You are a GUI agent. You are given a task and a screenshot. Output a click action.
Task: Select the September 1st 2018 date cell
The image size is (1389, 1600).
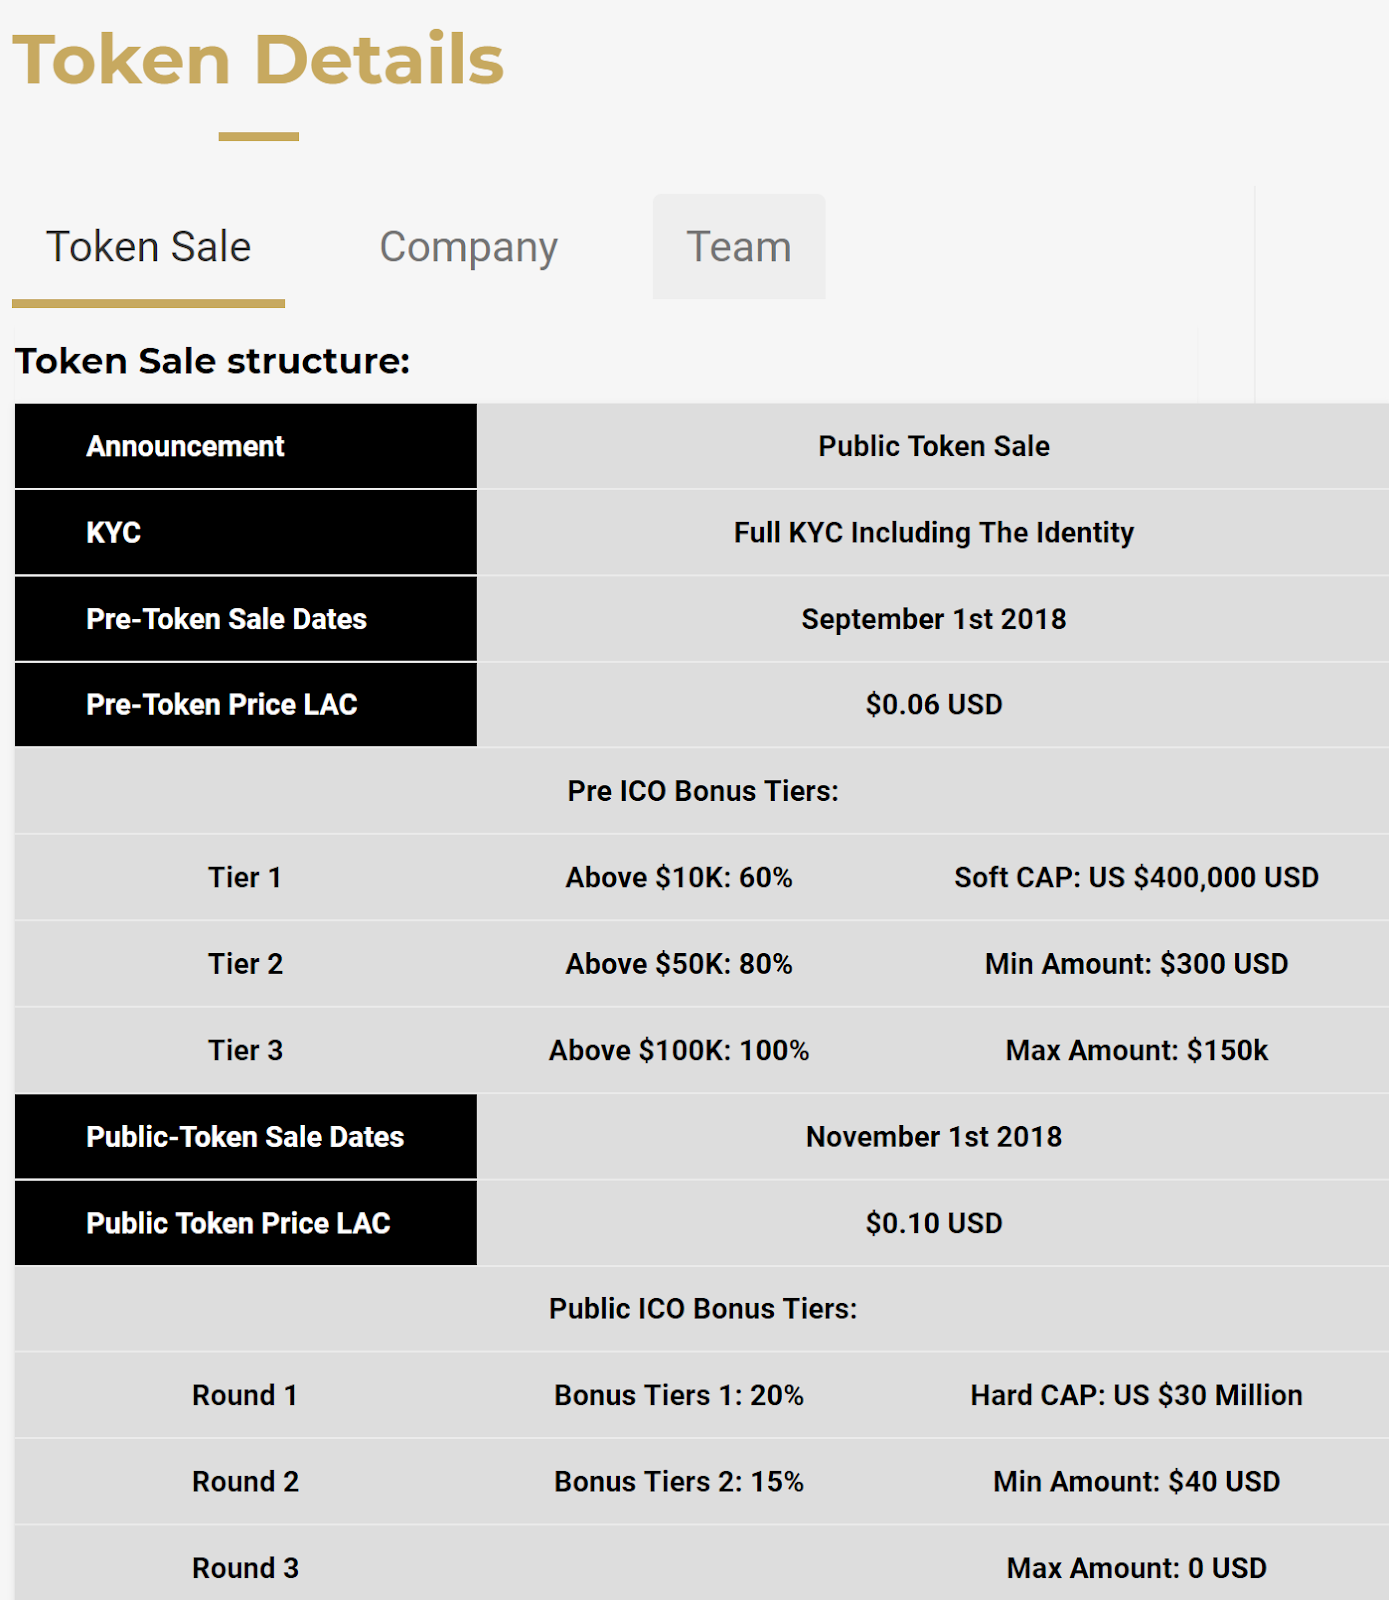[933, 619]
